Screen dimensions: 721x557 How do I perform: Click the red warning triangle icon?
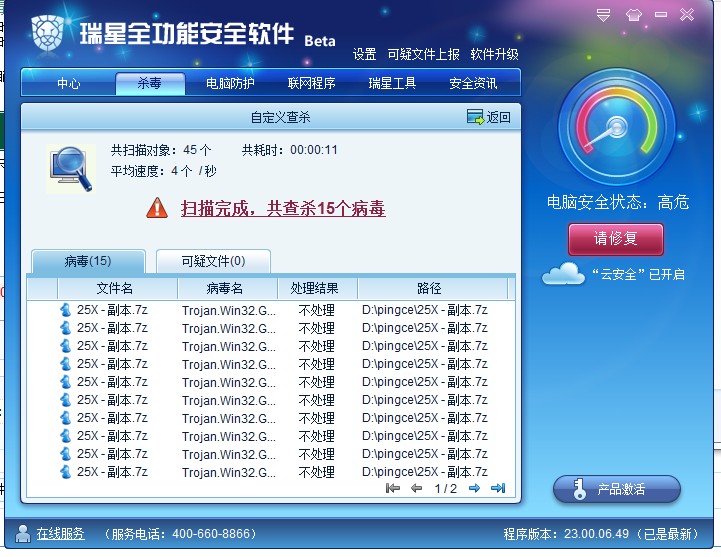coord(157,208)
